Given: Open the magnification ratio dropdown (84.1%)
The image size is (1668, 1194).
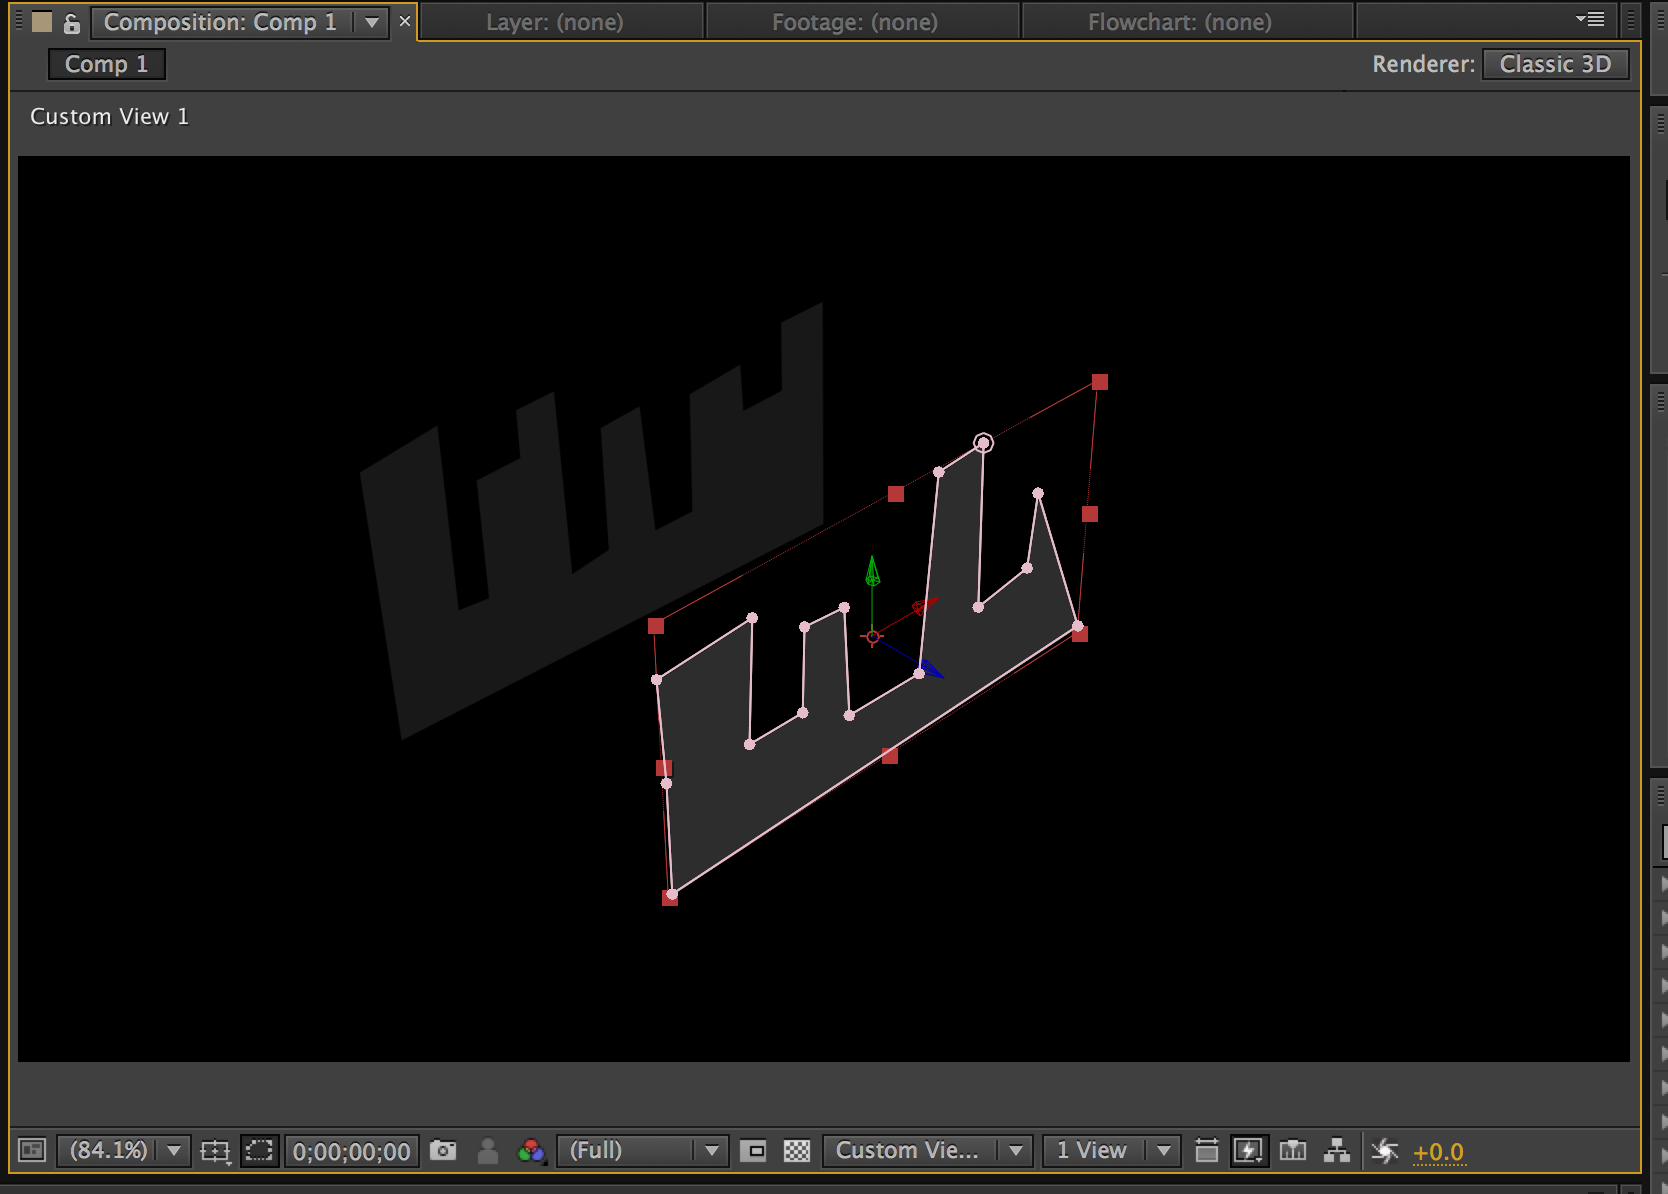Looking at the screenshot, I should point(123,1151).
